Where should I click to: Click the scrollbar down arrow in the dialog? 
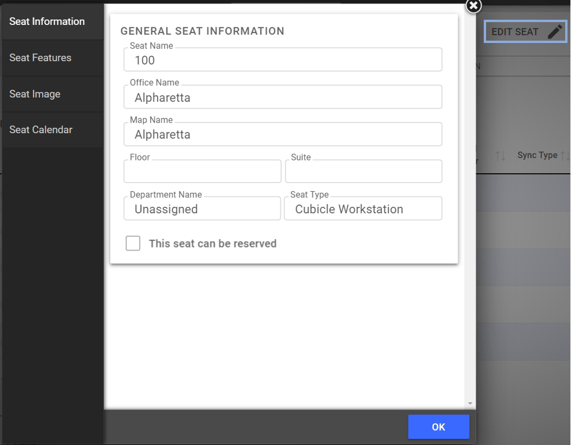[x=470, y=403]
